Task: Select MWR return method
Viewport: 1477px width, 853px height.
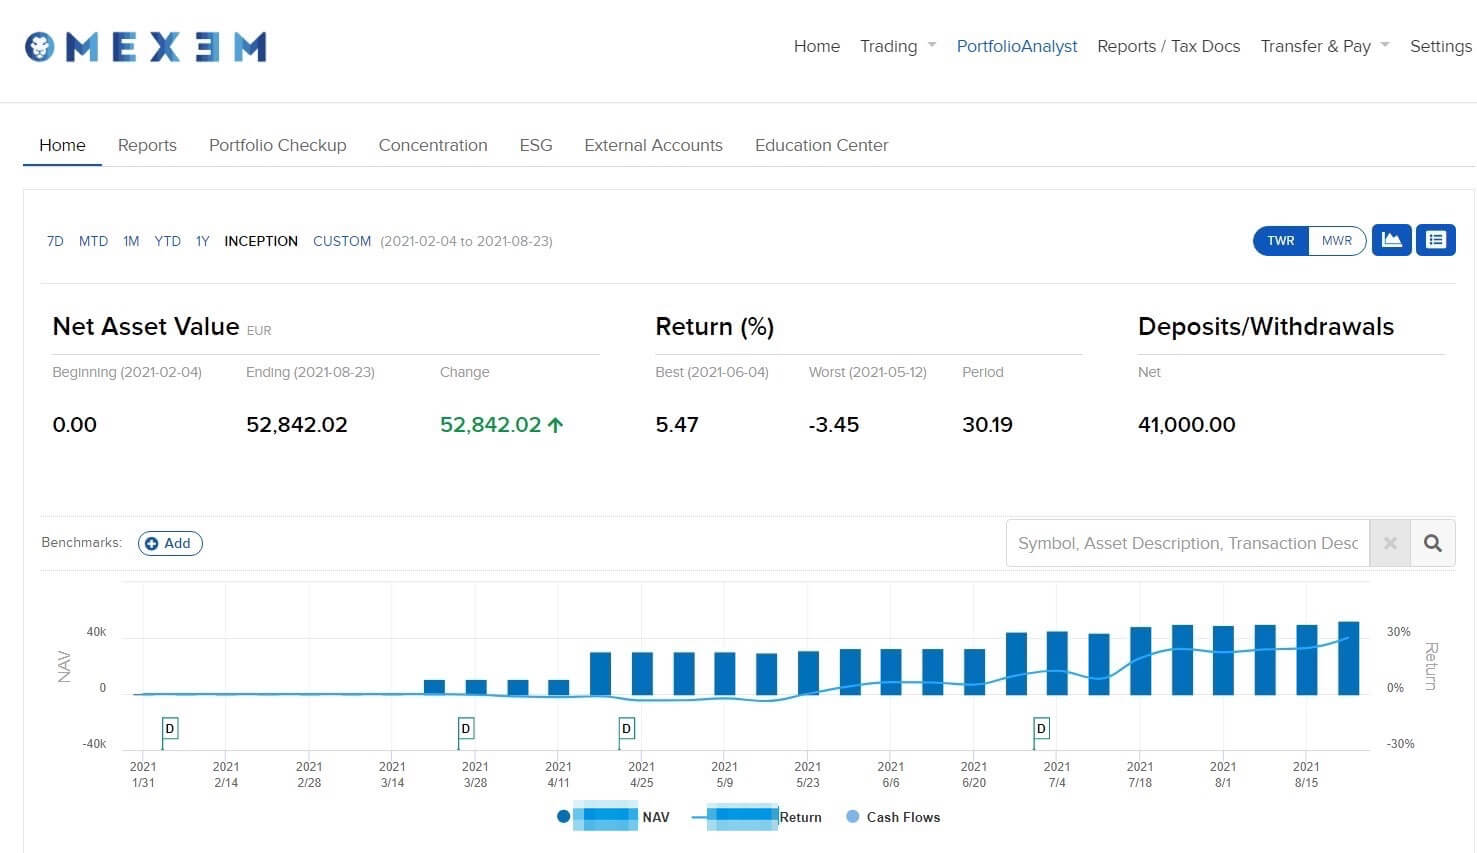Action: (x=1336, y=241)
